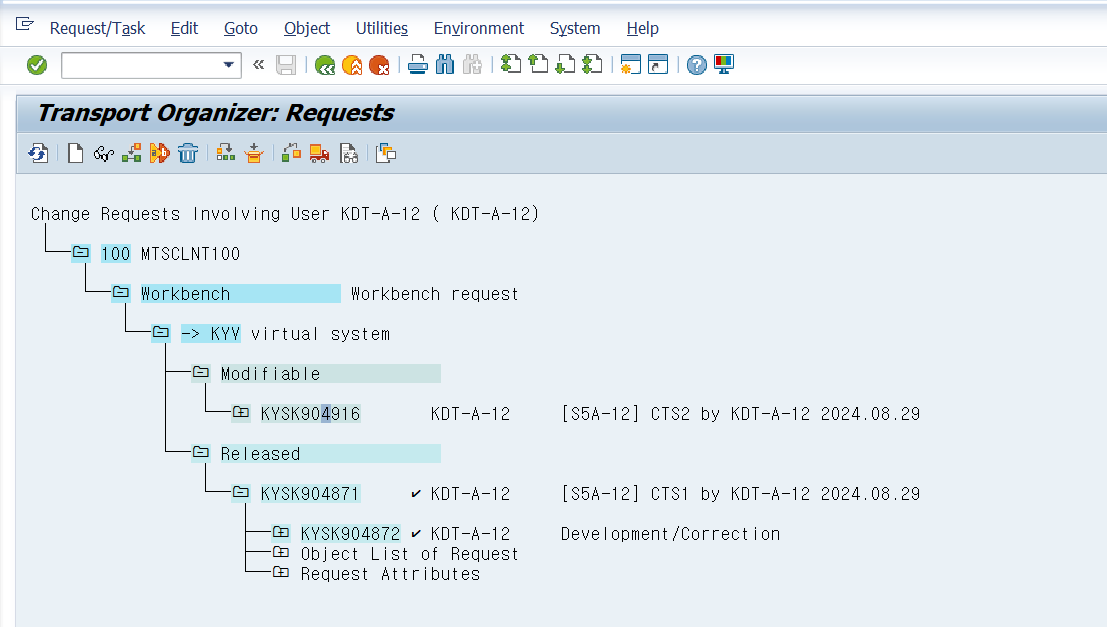The height and width of the screenshot is (627, 1107).
Task: Collapse the Modifiable folder node
Action: [201, 372]
